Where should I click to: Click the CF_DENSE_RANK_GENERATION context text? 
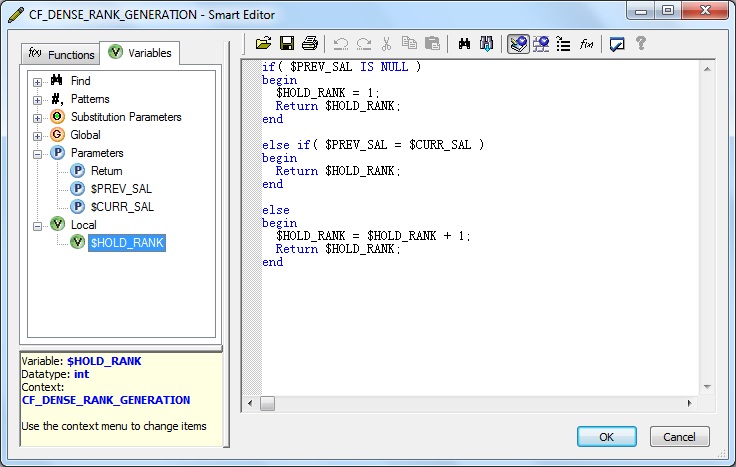pyautogui.click(x=106, y=400)
